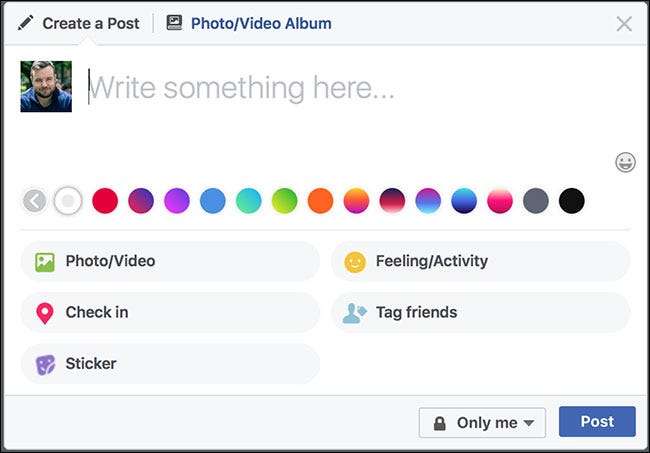The width and height of the screenshot is (650, 453).
Task: Open the Only me privacy dropdown
Action: (482, 422)
